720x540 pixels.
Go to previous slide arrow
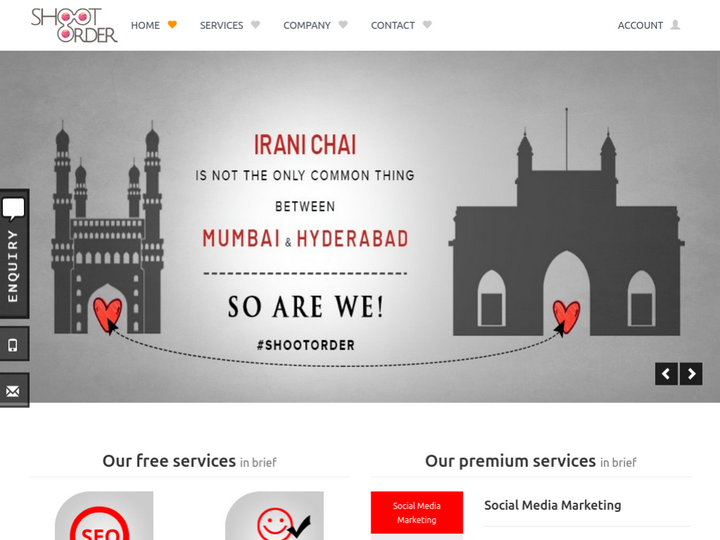[666, 374]
